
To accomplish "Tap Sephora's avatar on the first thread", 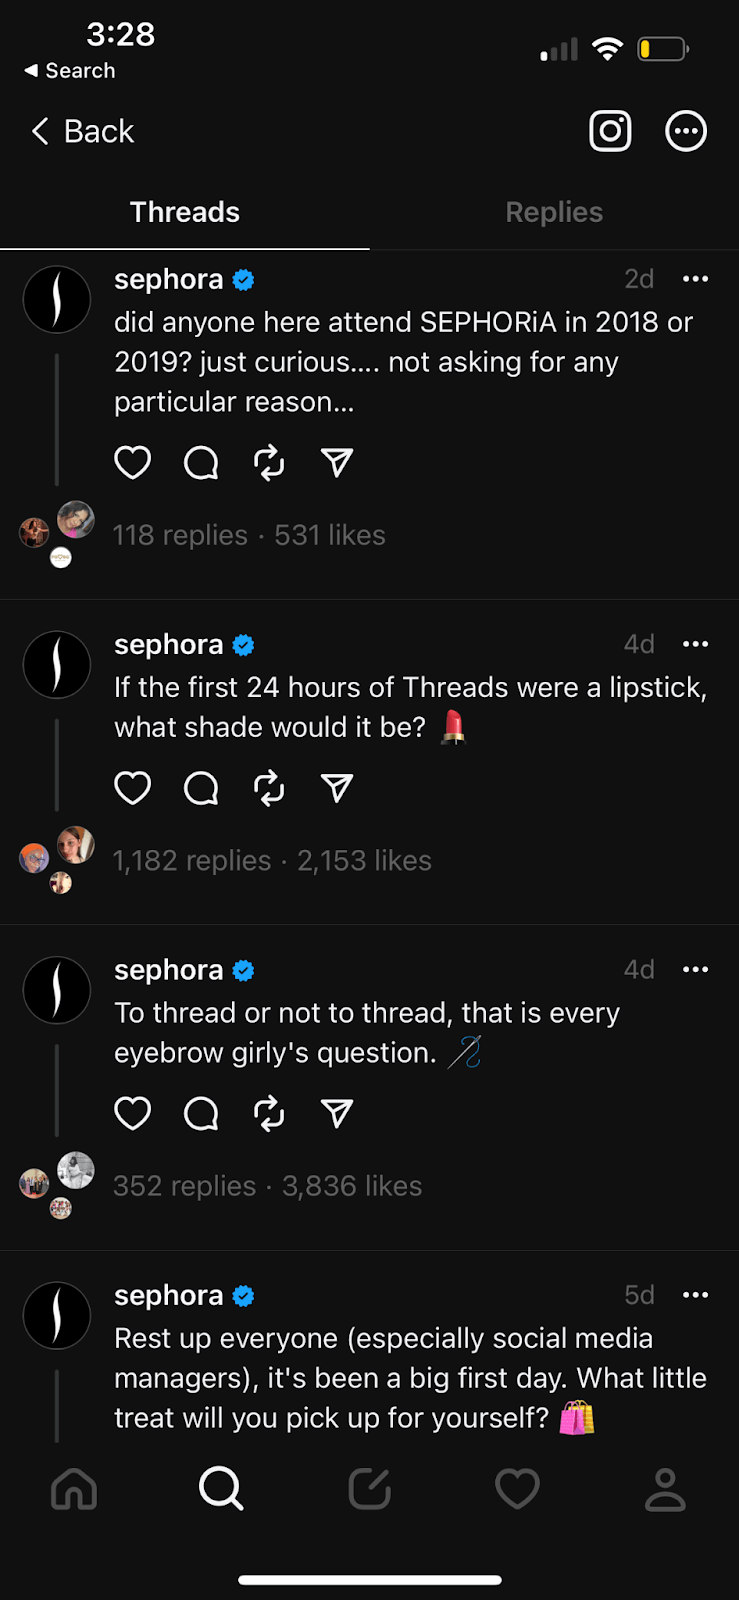I will point(57,299).
